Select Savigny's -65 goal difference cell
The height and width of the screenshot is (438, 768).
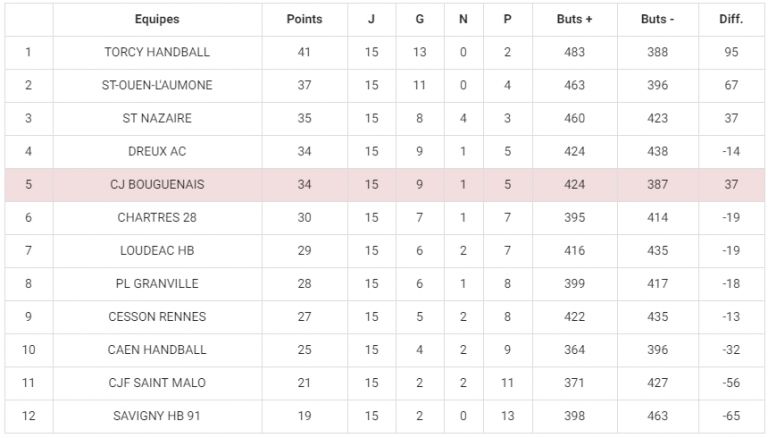[731, 416]
